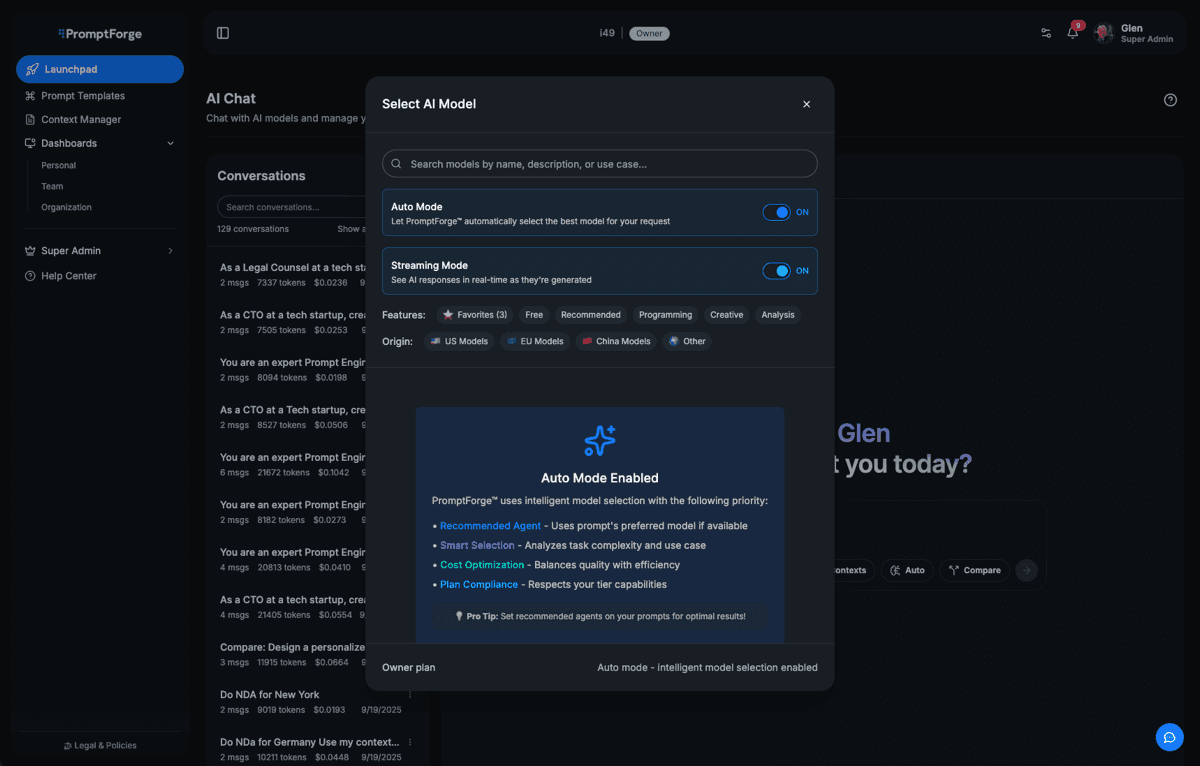Viewport: 1200px width, 766px height.
Task: Open the floating chat bubble icon
Action: (1170, 737)
